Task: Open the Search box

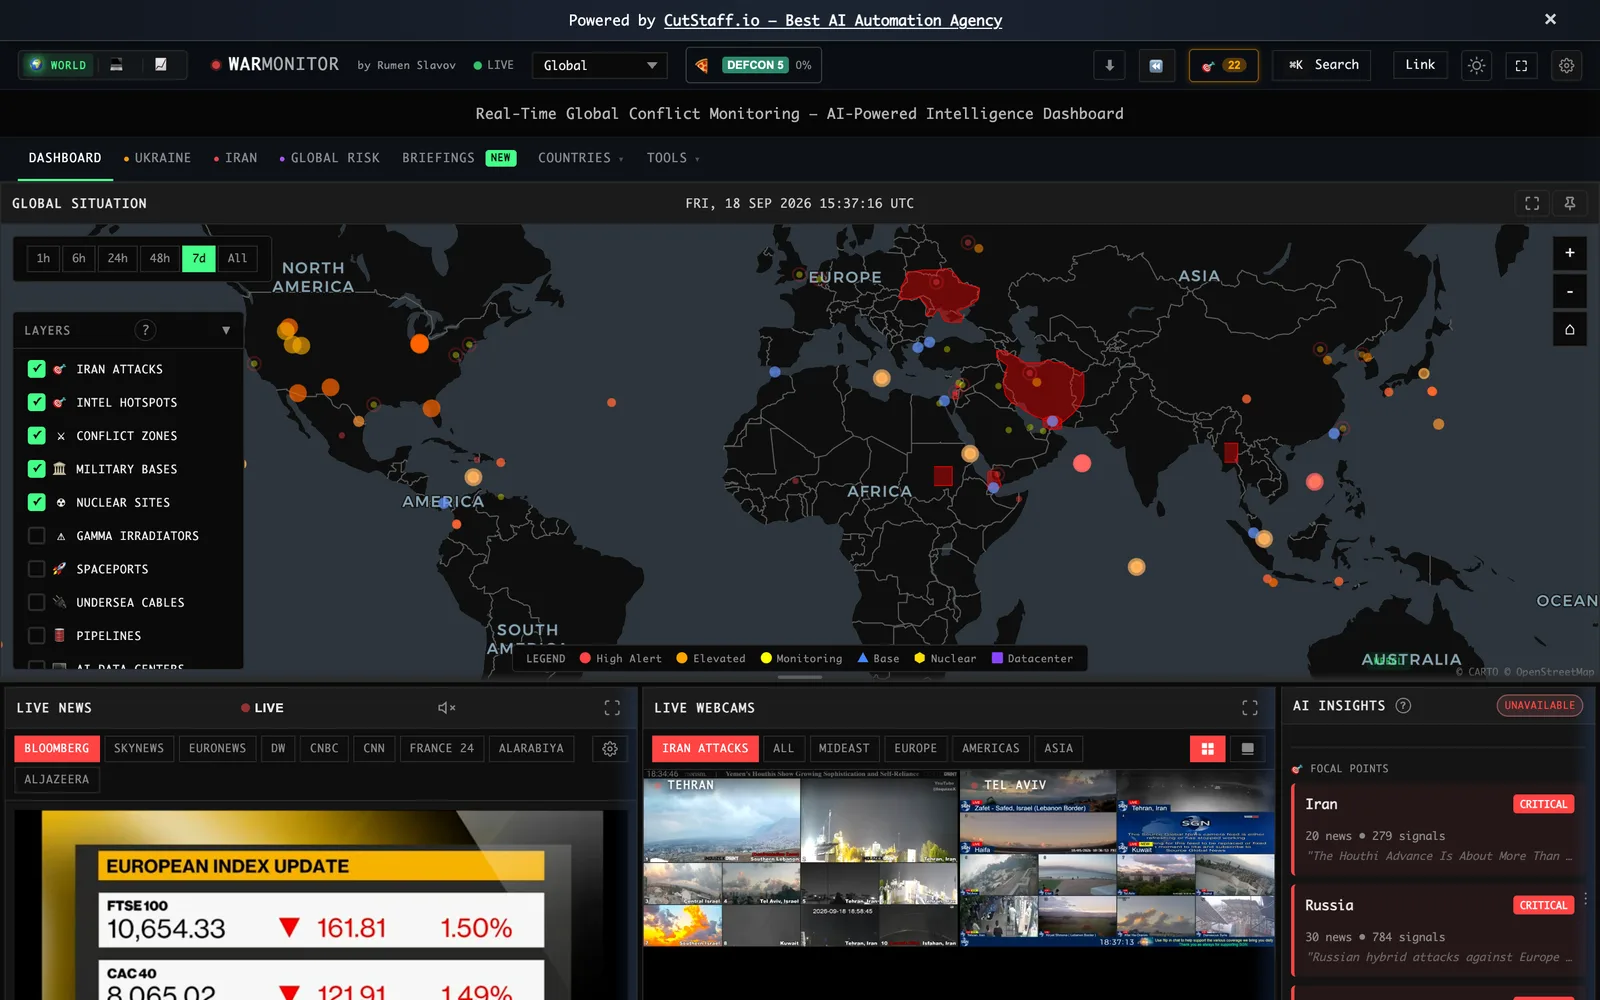Action: [1324, 65]
